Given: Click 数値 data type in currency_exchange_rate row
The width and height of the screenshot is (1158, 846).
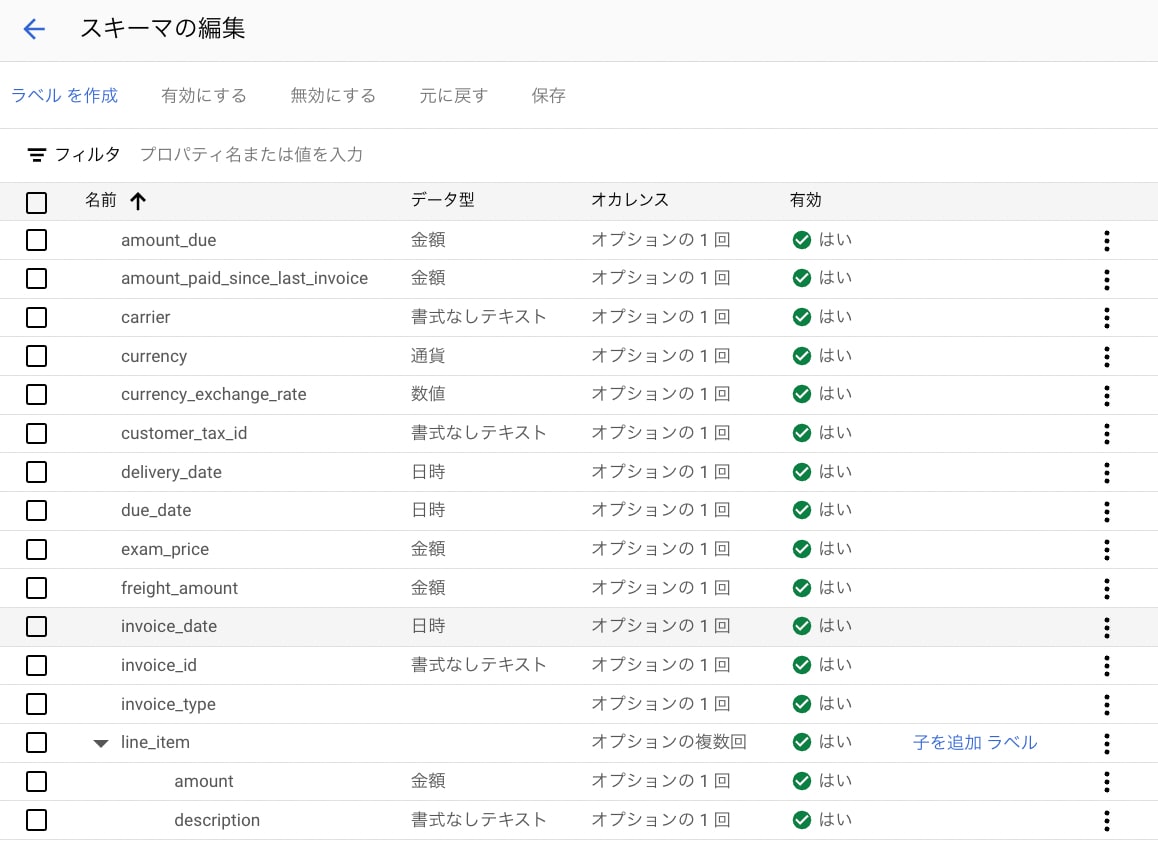Looking at the screenshot, I should (x=428, y=394).
